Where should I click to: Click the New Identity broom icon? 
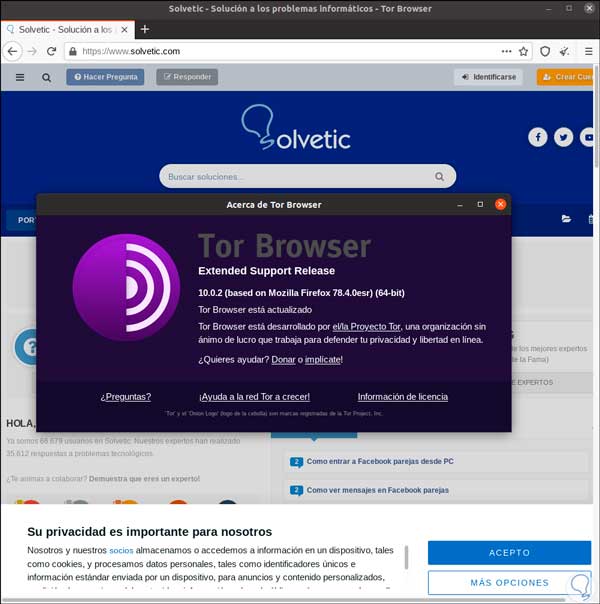[565, 51]
